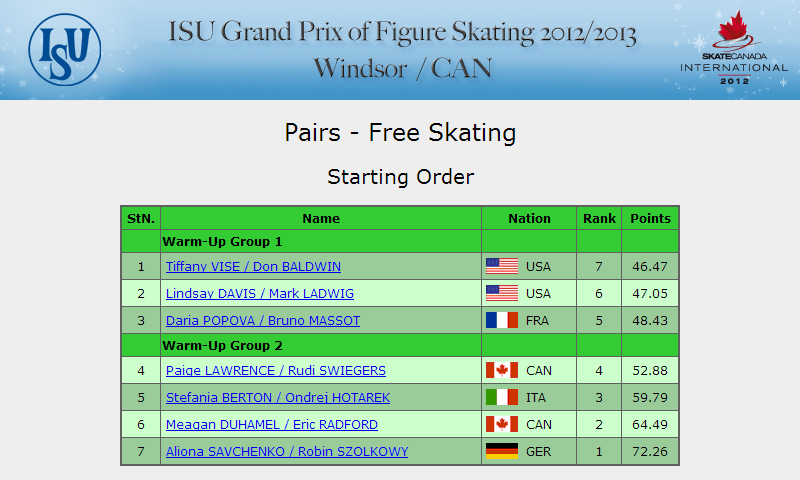Click the Canadian flag beside Paige LAWRENCE
The width and height of the screenshot is (800, 480).
point(502,370)
